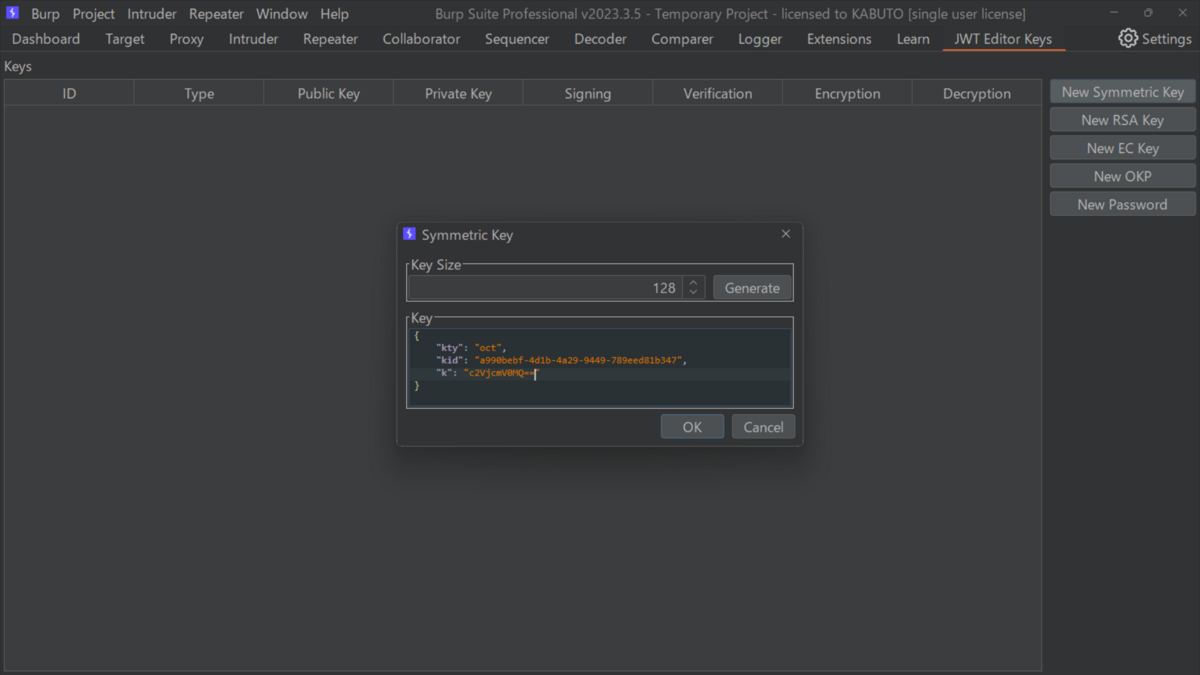This screenshot has width=1200, height=675.
Task: Open the Window menu
Action: pos(282,14)
